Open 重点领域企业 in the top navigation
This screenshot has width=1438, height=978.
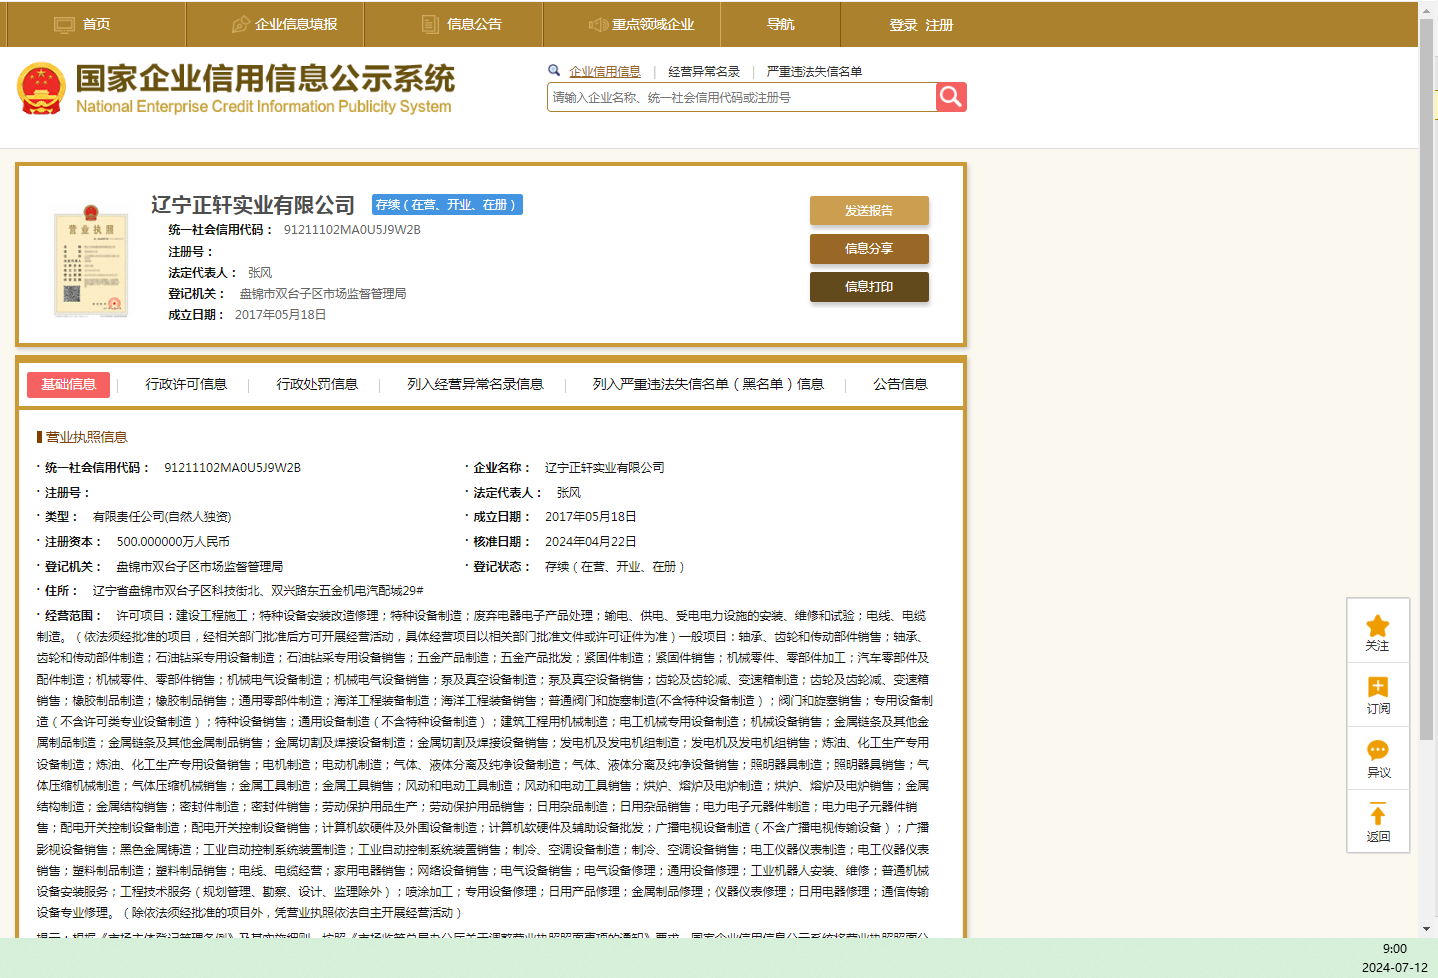[641, 24]
